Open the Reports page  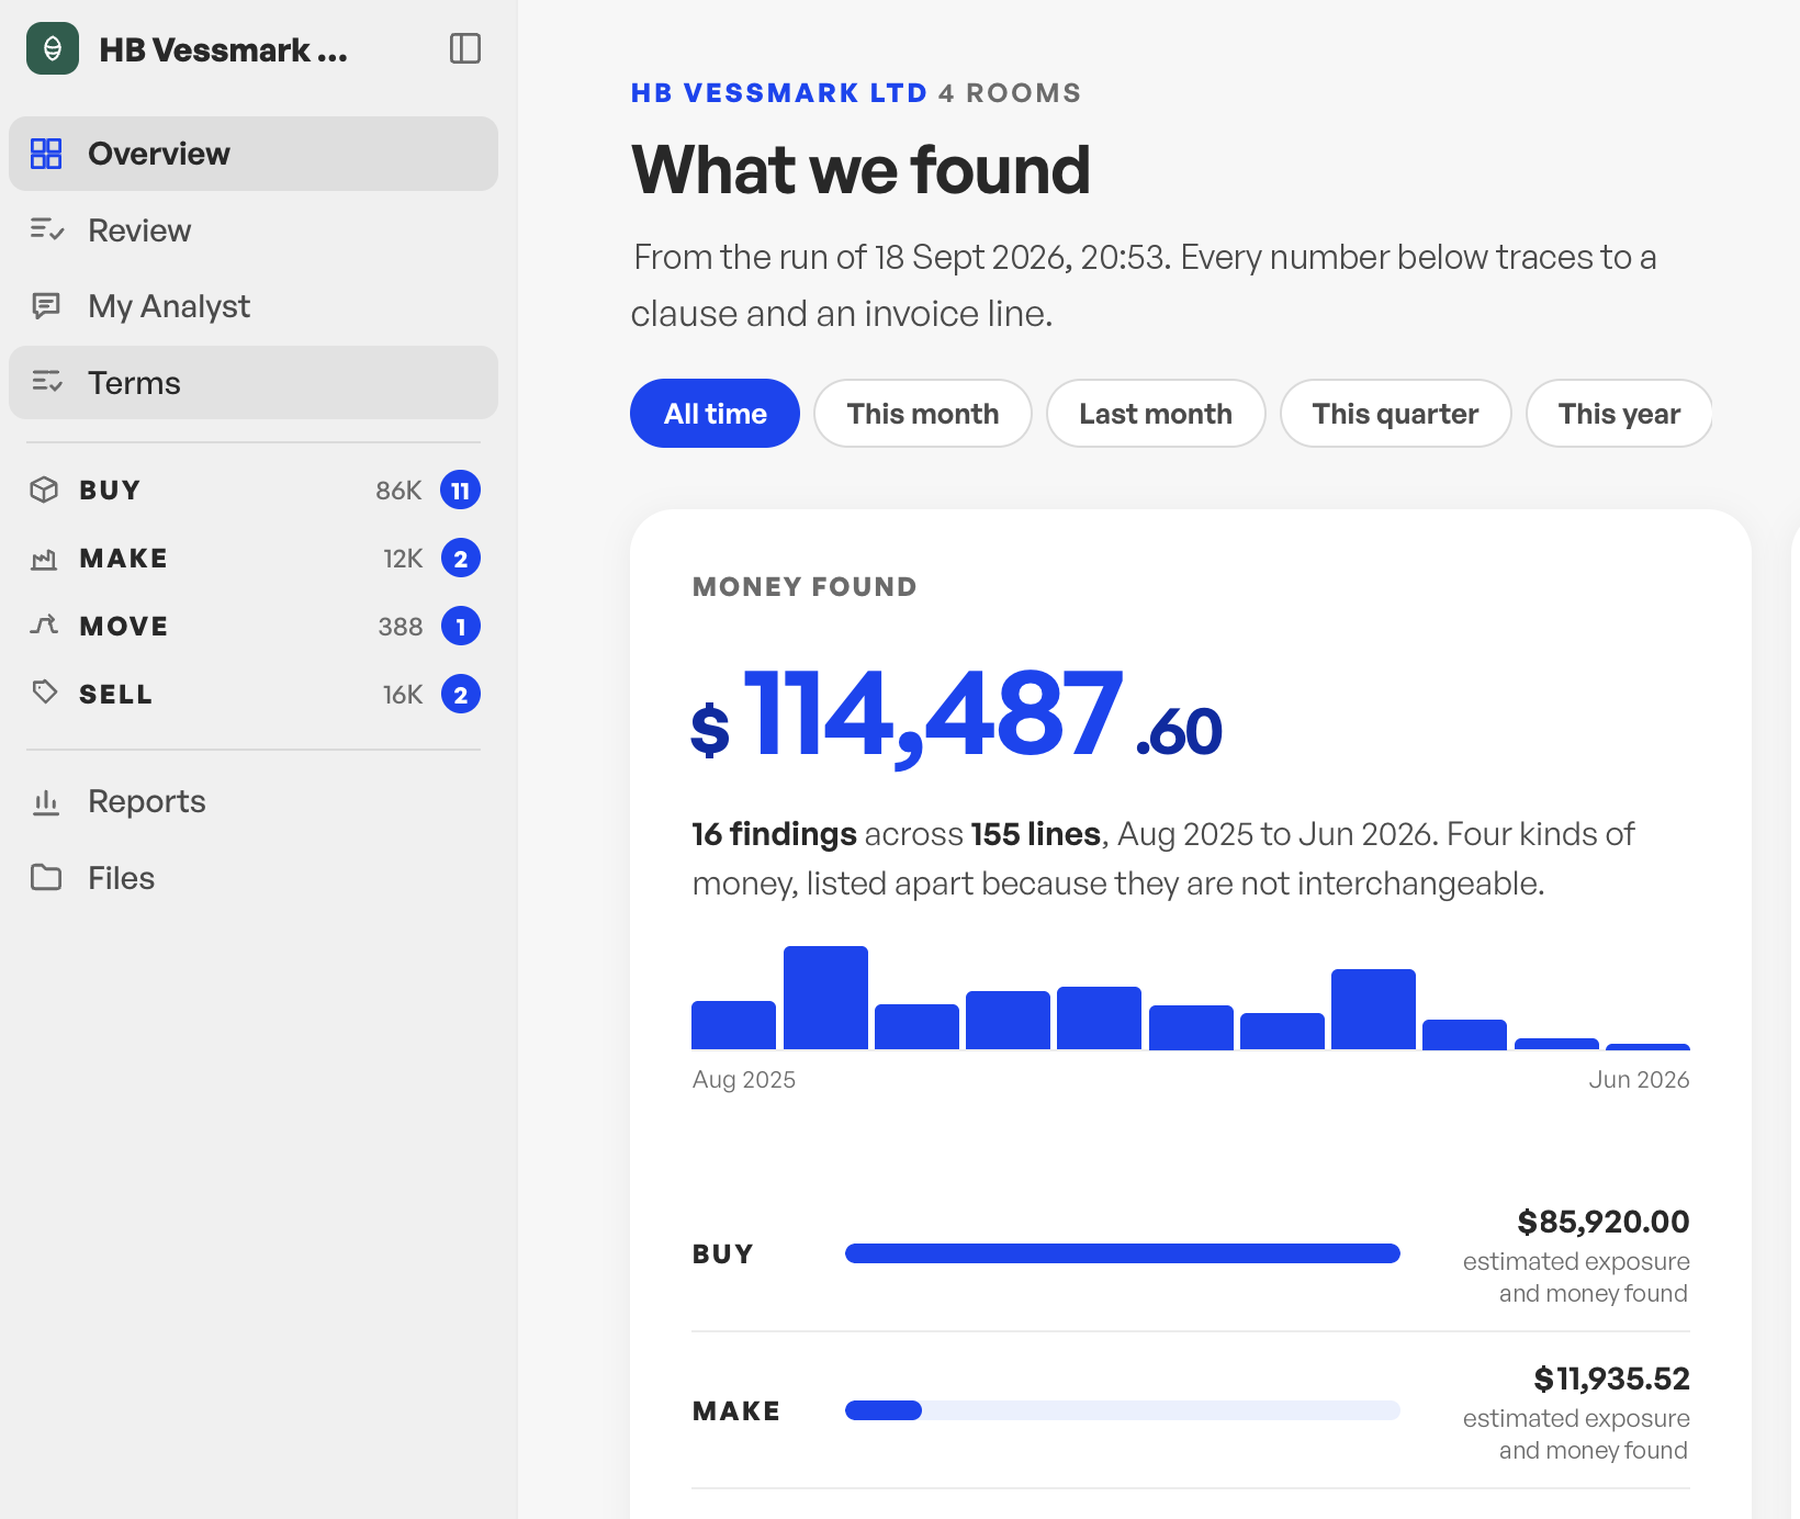[253, 802]
